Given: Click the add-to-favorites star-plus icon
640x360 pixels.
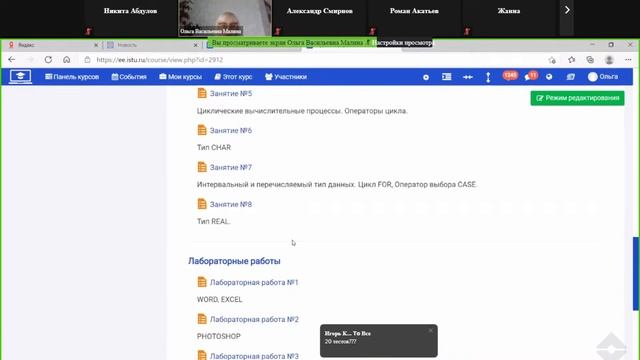Looking at the screenshot, I should [x=552, y=60].
